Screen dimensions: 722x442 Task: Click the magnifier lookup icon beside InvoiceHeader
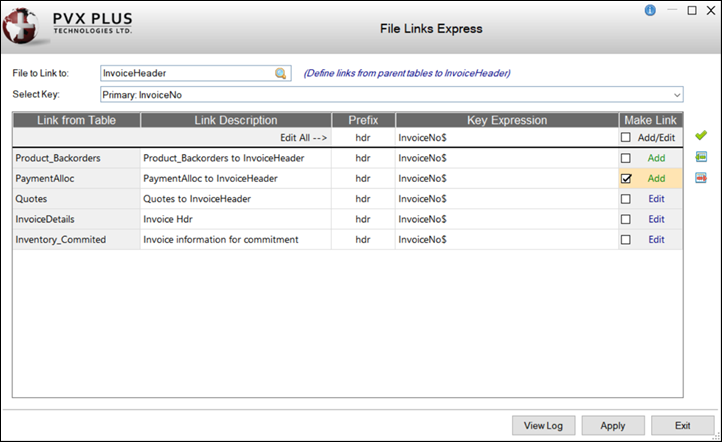click(x=281, y=73)
